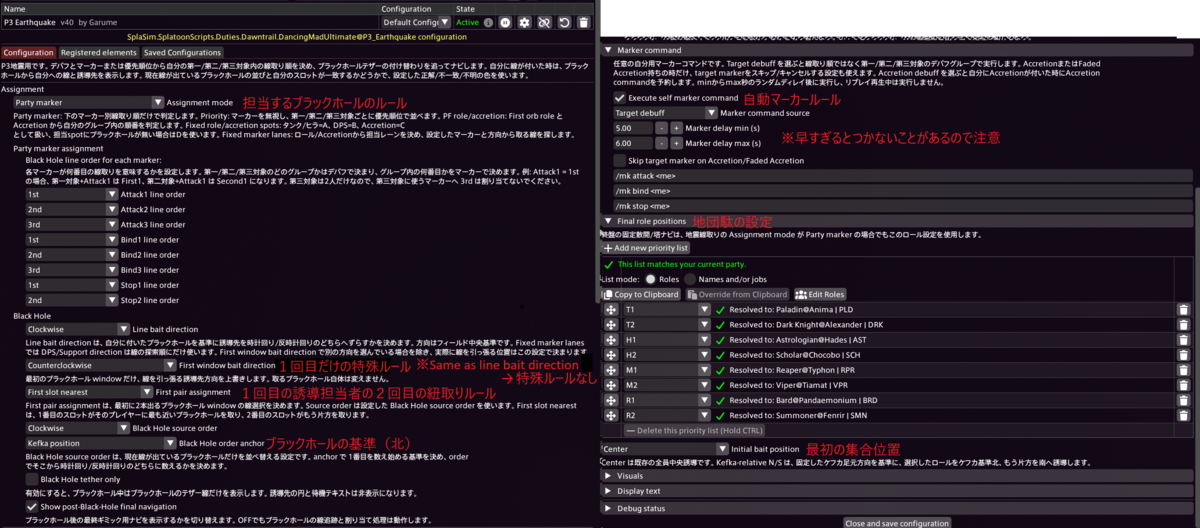Delete the Viper@Tiamat row via trash
Viewport: 1200px width, 528px height.
coord(1184,385)
